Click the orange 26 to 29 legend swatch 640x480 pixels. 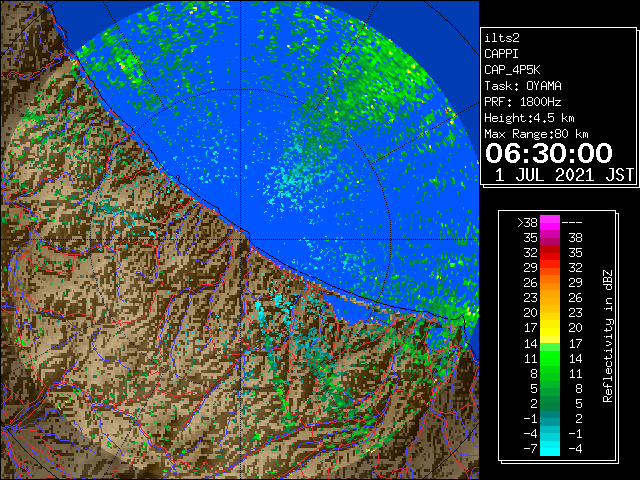(550, 282)
